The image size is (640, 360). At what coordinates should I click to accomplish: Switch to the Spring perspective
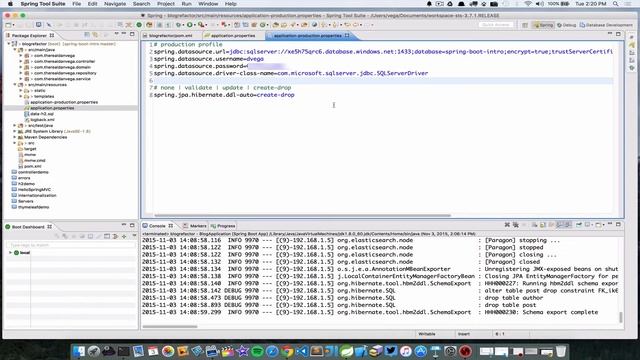(543, 25)
